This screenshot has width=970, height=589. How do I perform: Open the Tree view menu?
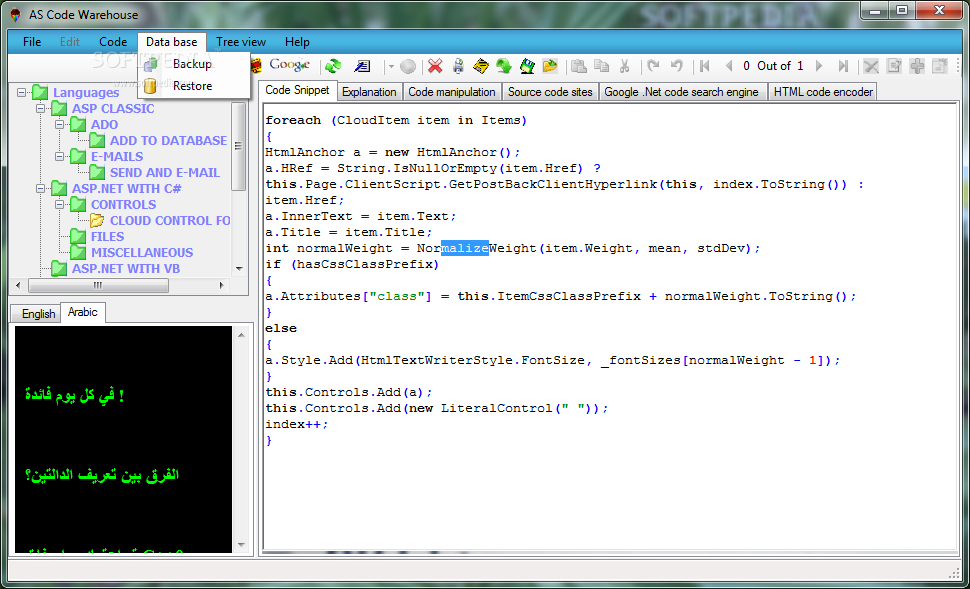[x=241, y=42]
